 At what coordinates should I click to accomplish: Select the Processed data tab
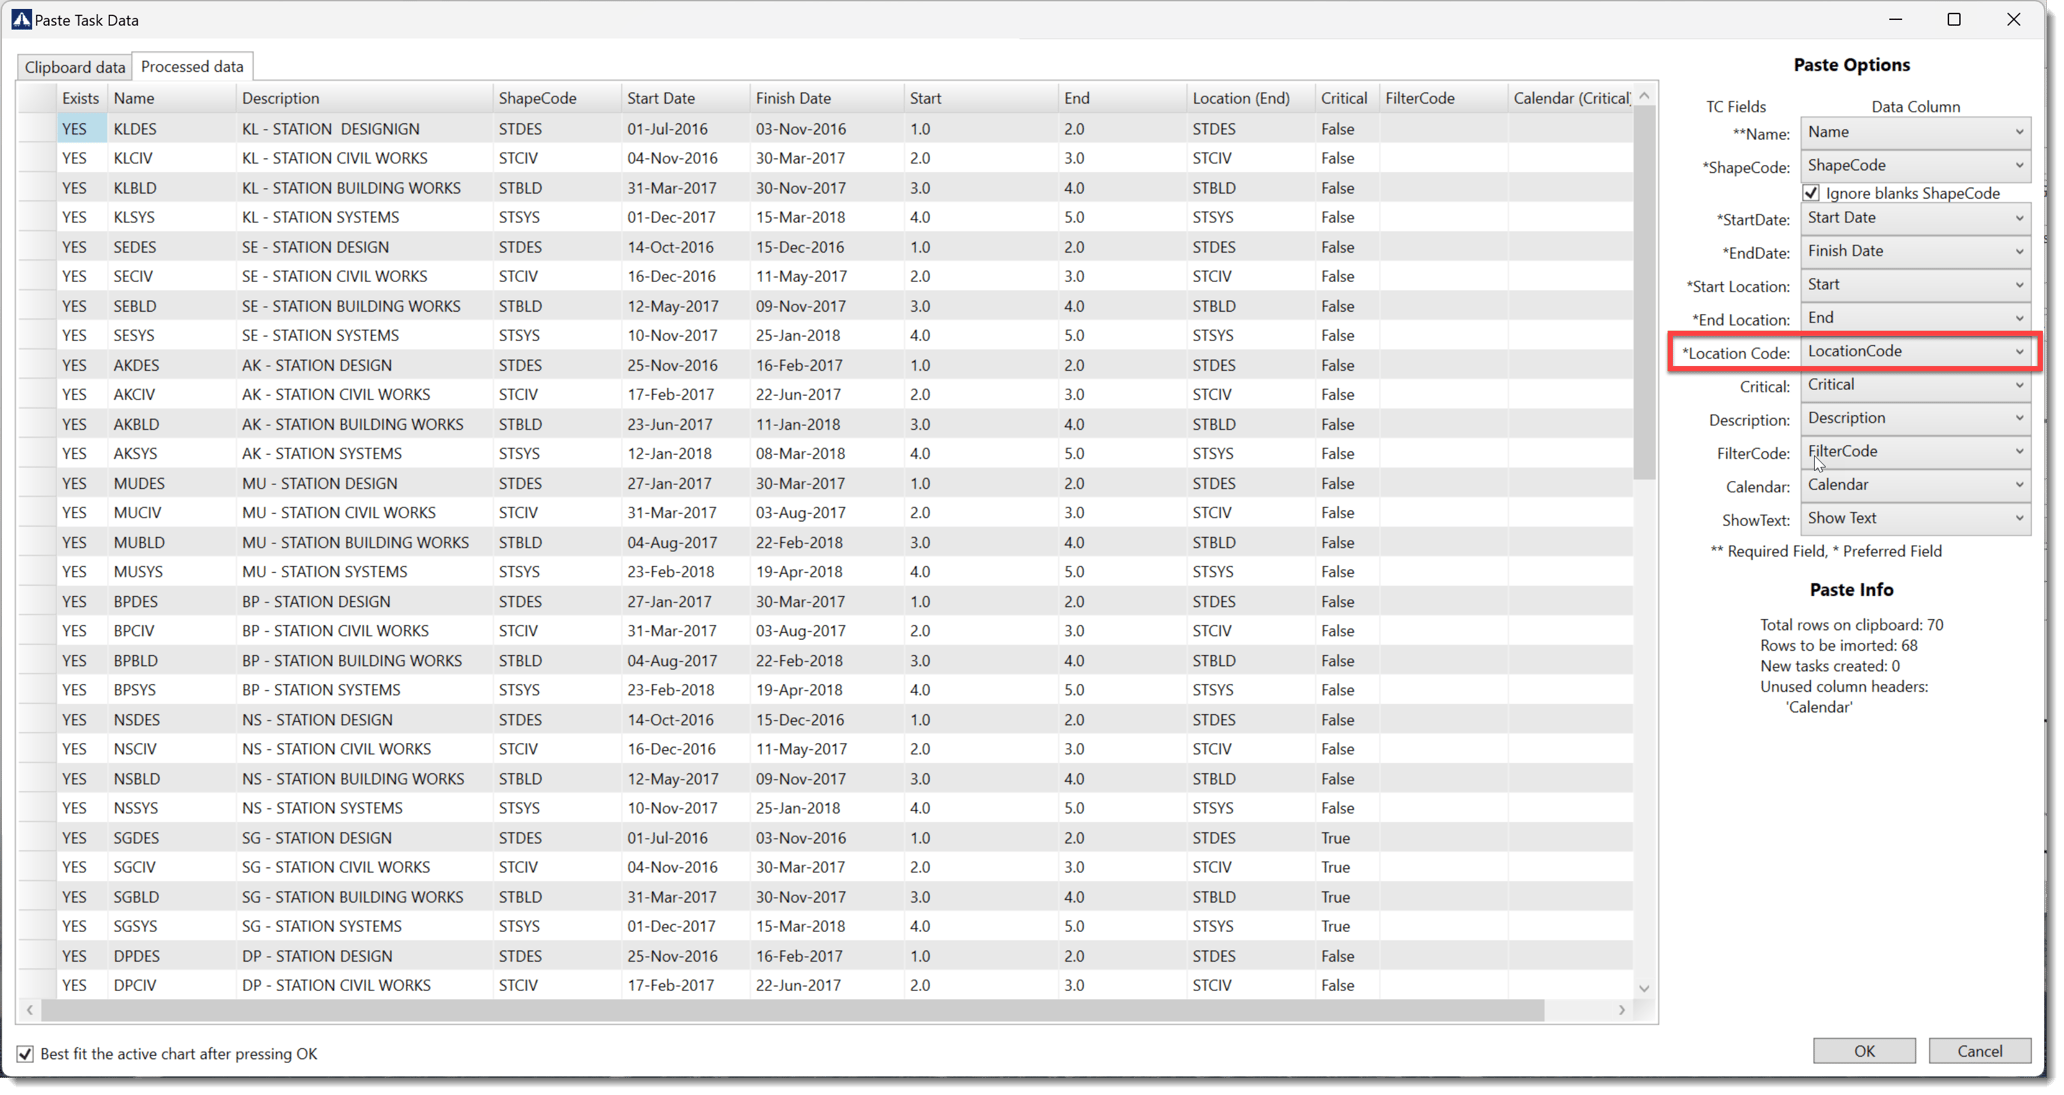(192, 66)
